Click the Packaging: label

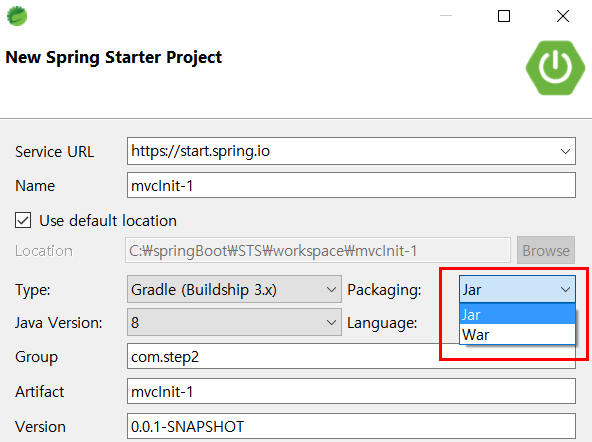(x=384, y=290)
